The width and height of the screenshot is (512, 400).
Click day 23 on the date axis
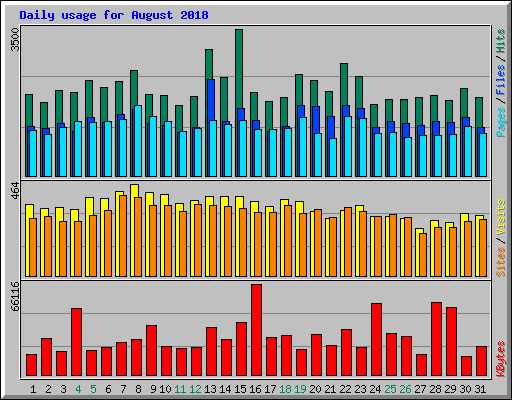tap(360, 389)
